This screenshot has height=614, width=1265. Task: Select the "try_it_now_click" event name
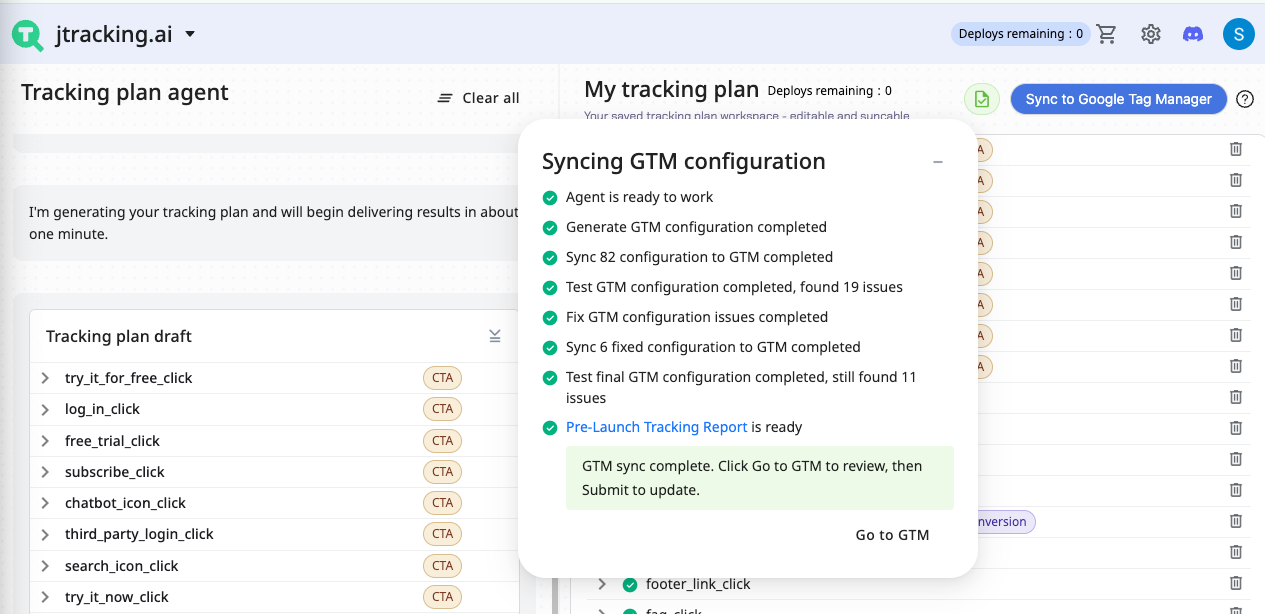[117, 597]
